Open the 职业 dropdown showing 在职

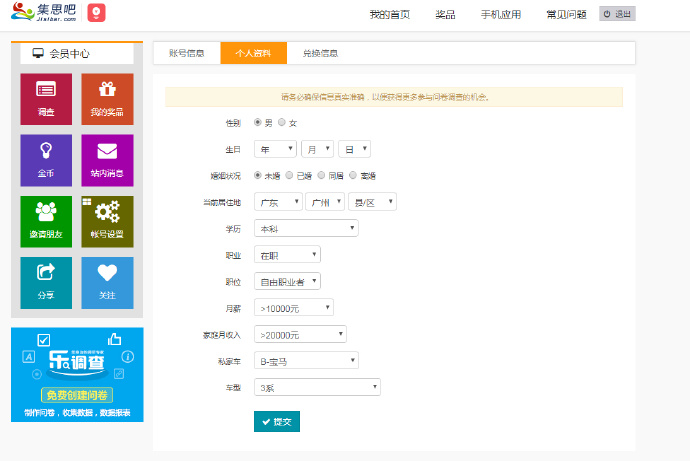coord(287,255)
